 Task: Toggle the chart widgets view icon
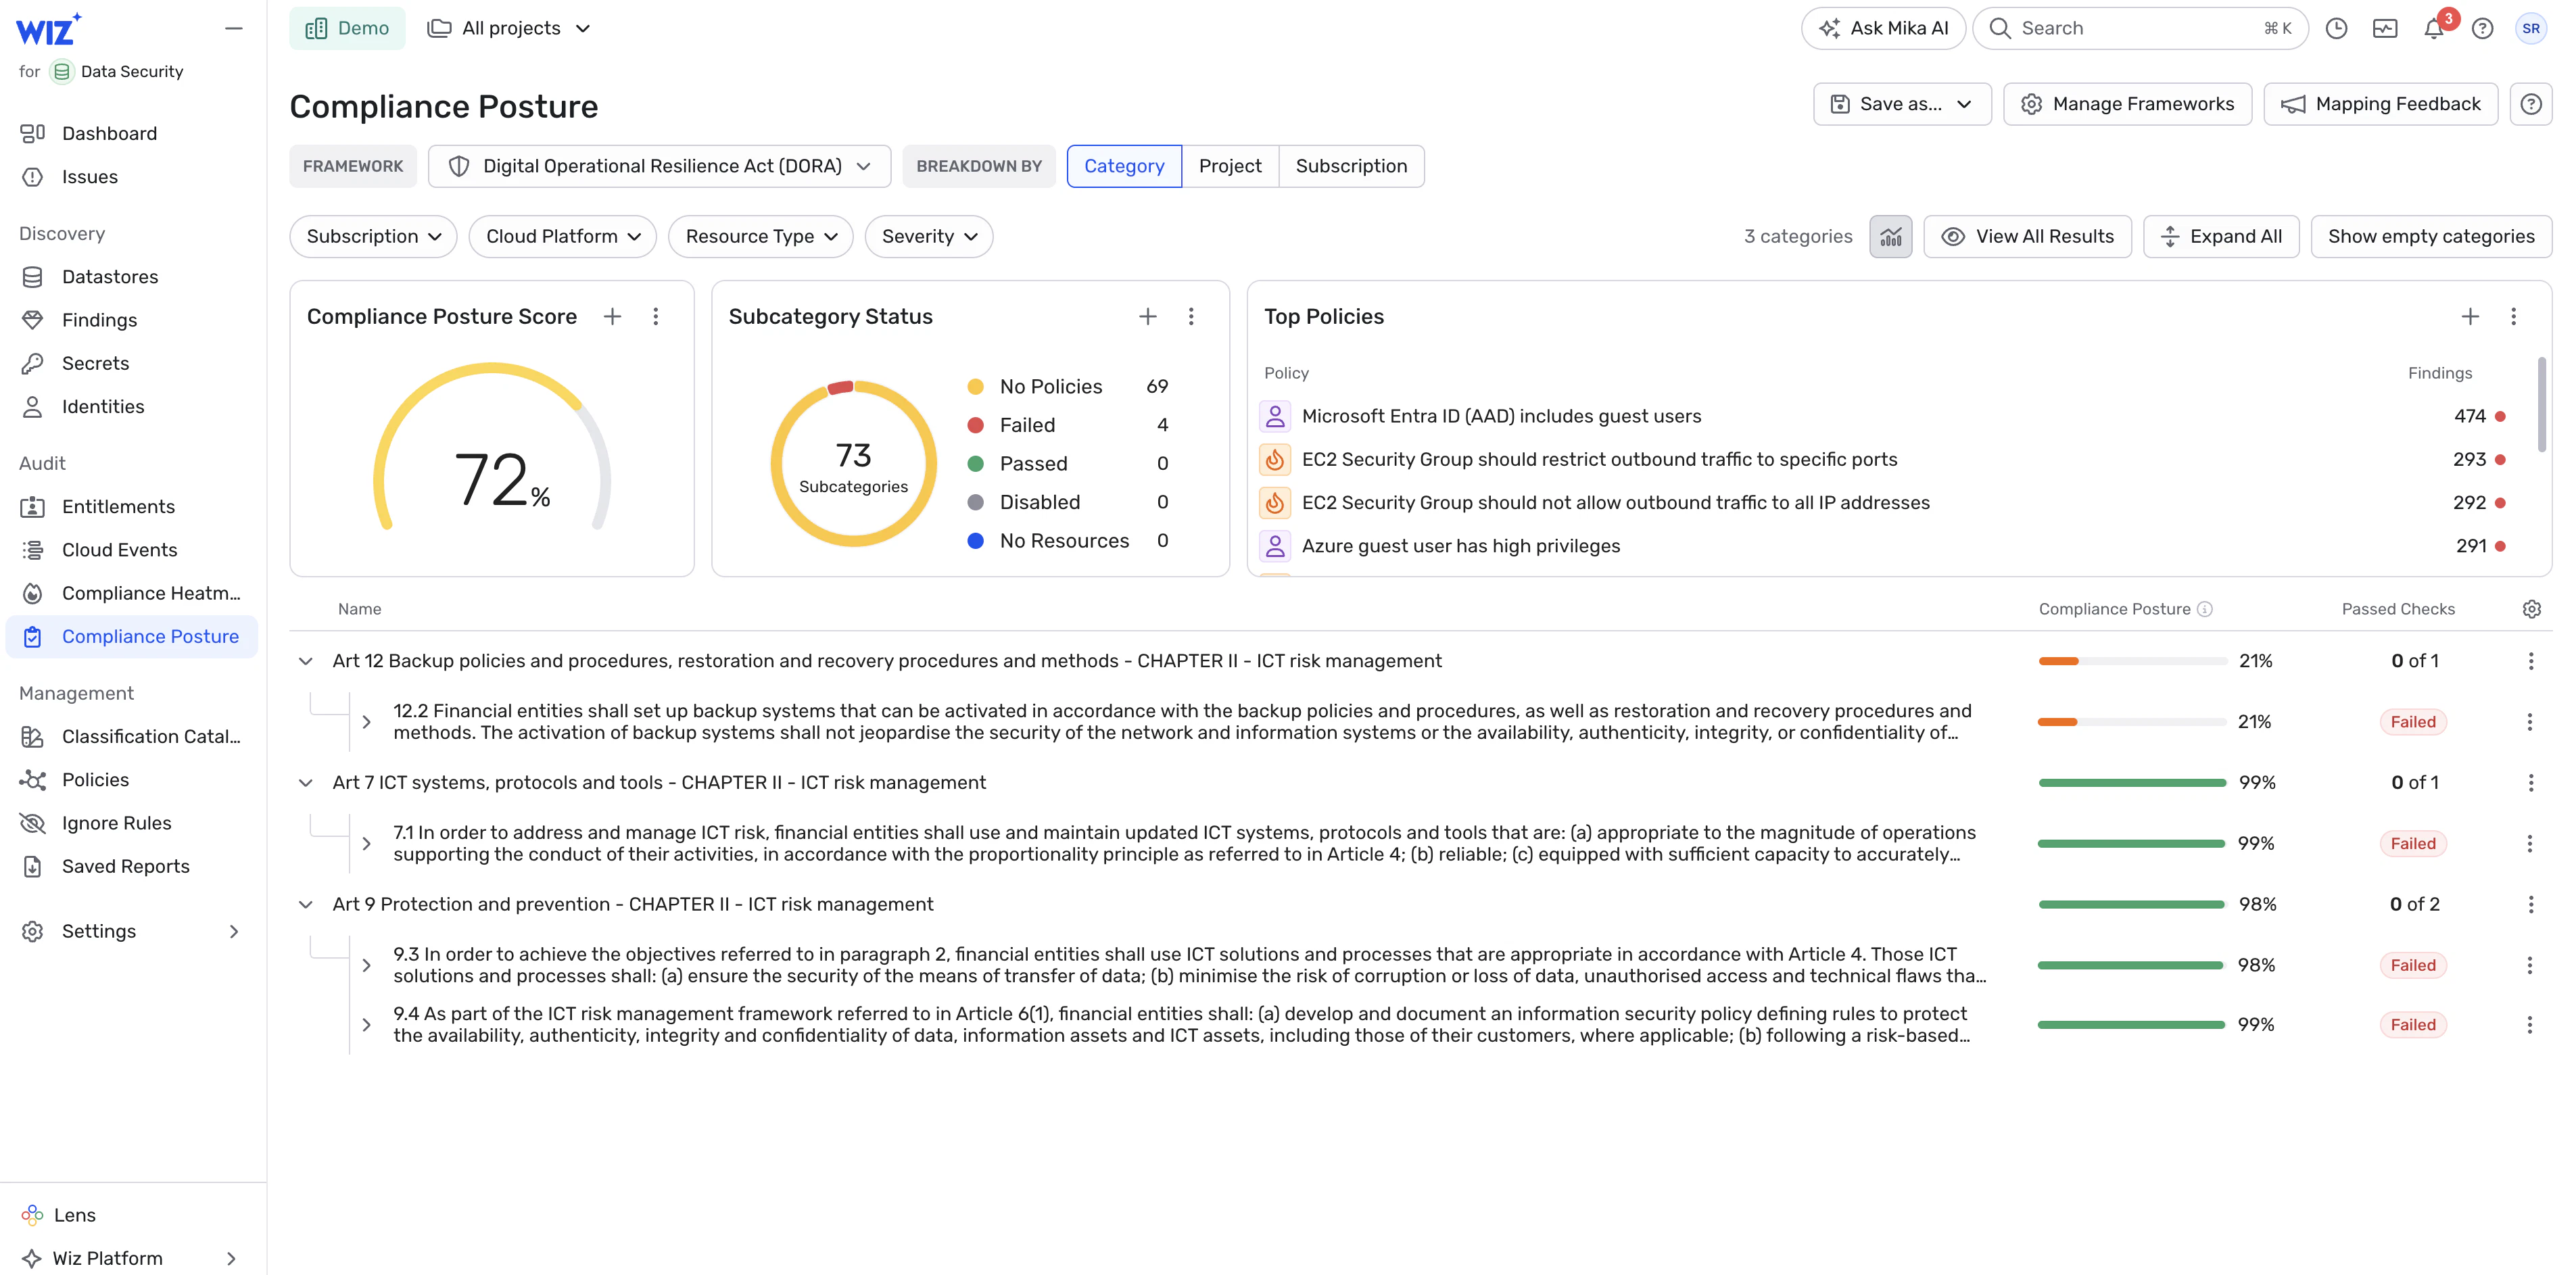tap(1890, 237)
